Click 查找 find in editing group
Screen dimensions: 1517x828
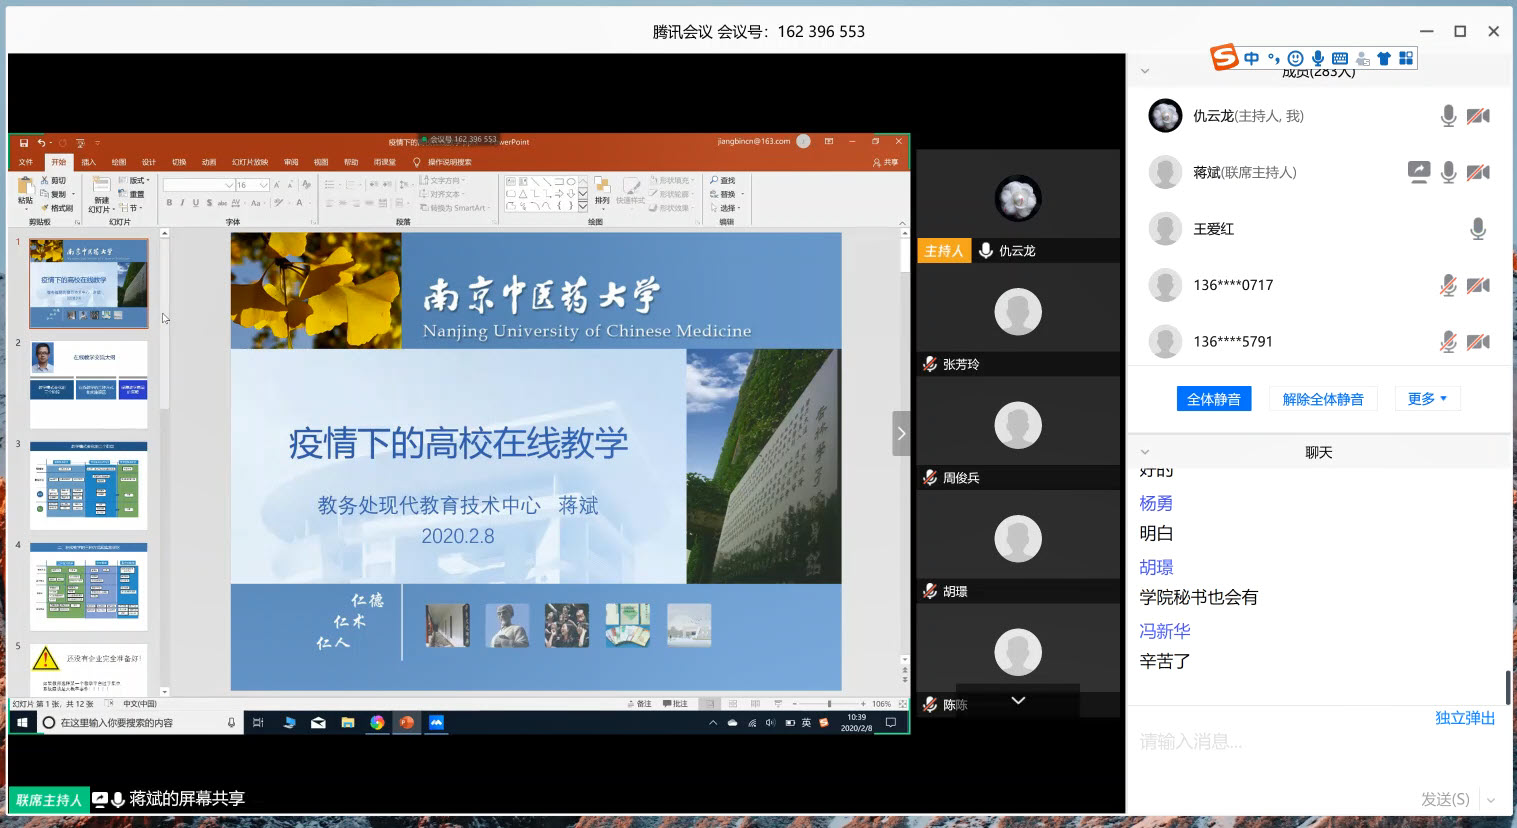[x=723, y=181]
